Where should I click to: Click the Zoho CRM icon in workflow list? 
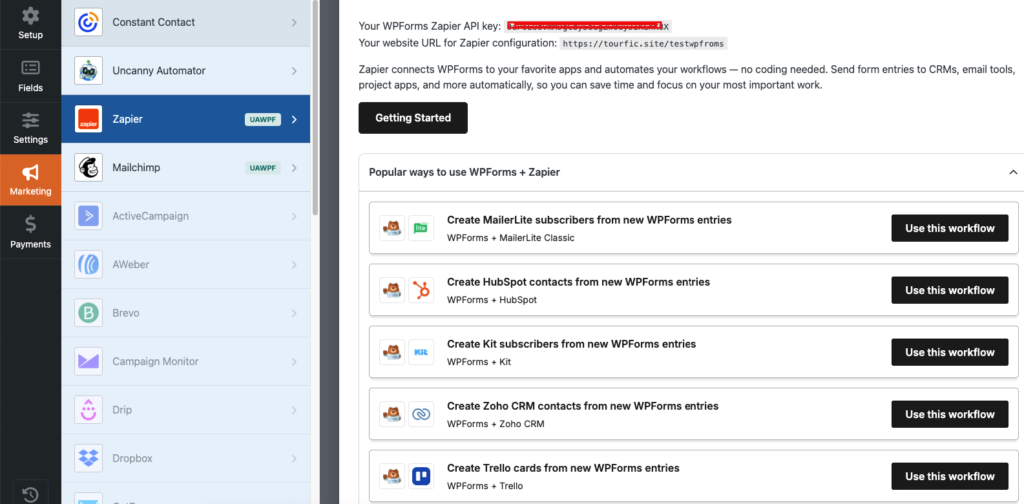coord(421,414)
